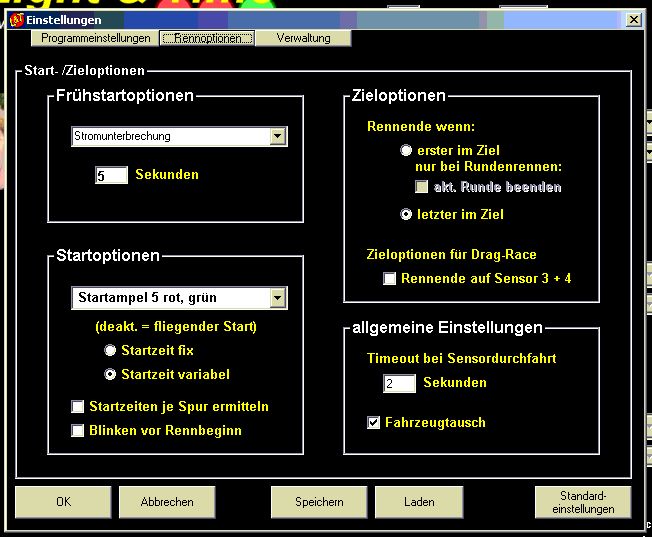This screenshot has height=537, width=652.
Task: Select the Rennoptionen tab
Action: [x=207, y=38]
